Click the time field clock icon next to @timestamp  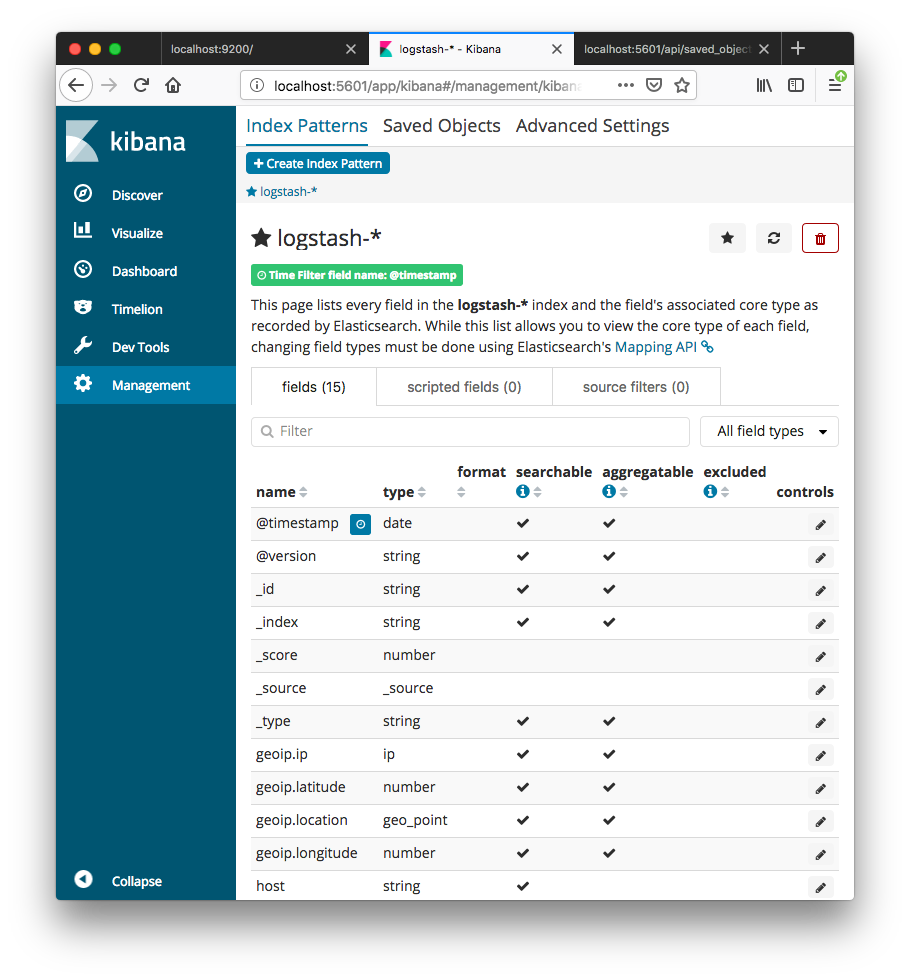[x=360, y=524]
